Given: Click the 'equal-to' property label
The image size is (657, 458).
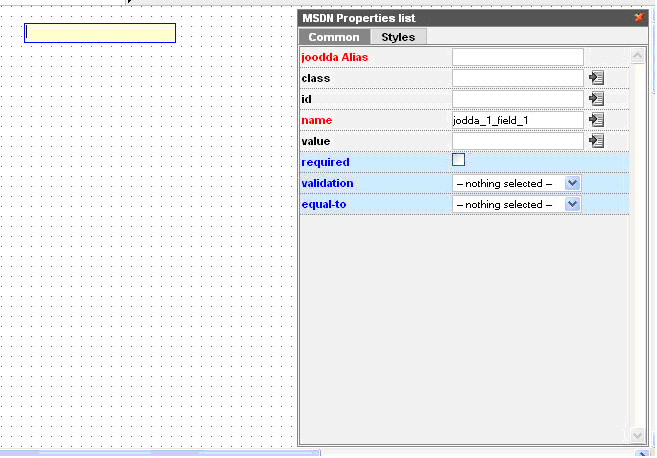Looking at the screenshot, I should [324, 204].
